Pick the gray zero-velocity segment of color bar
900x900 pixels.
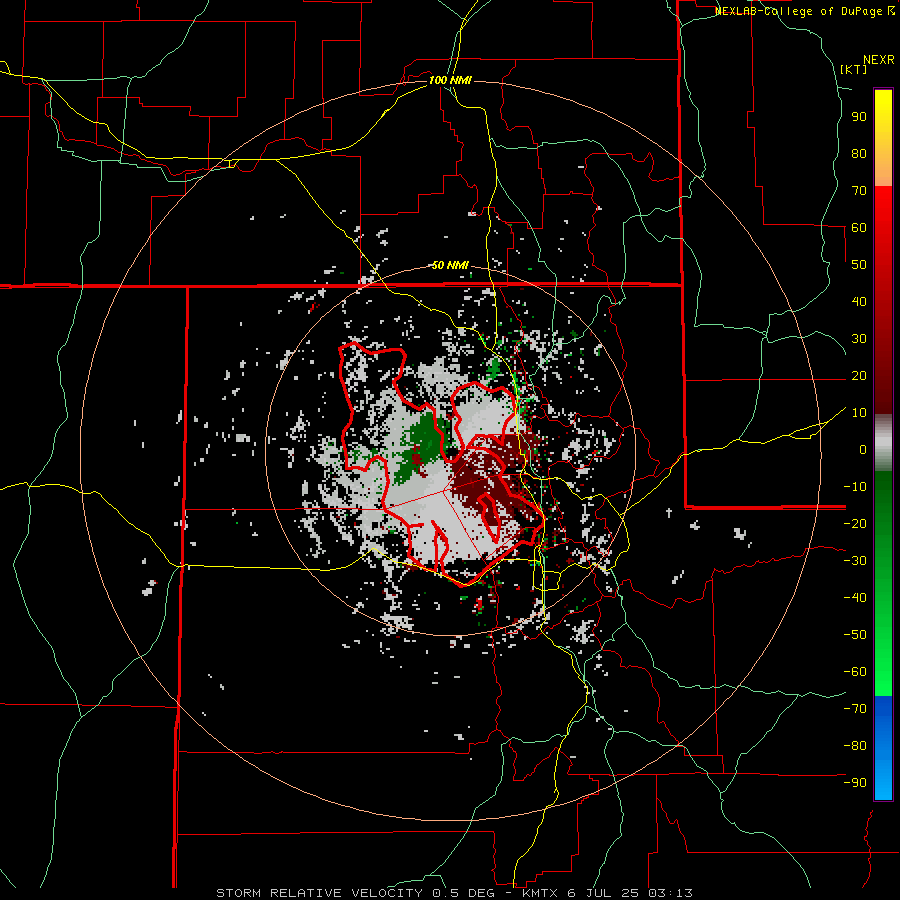(883, 443)
